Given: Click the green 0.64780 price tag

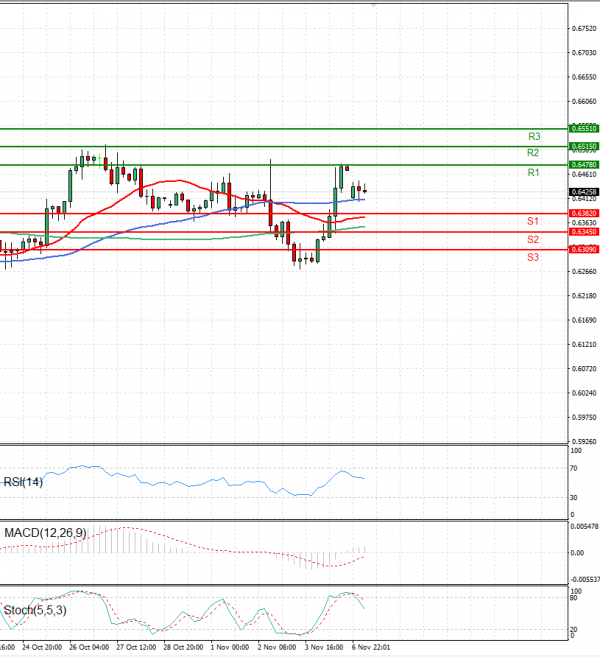Looking at the screenshot, I should click(584, 164).
